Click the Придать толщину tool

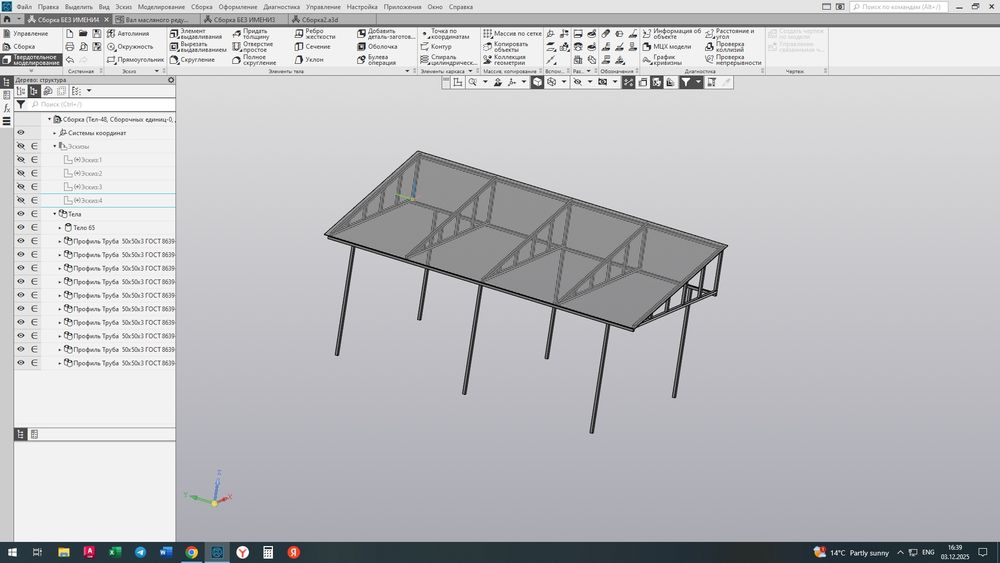point(250,33)
